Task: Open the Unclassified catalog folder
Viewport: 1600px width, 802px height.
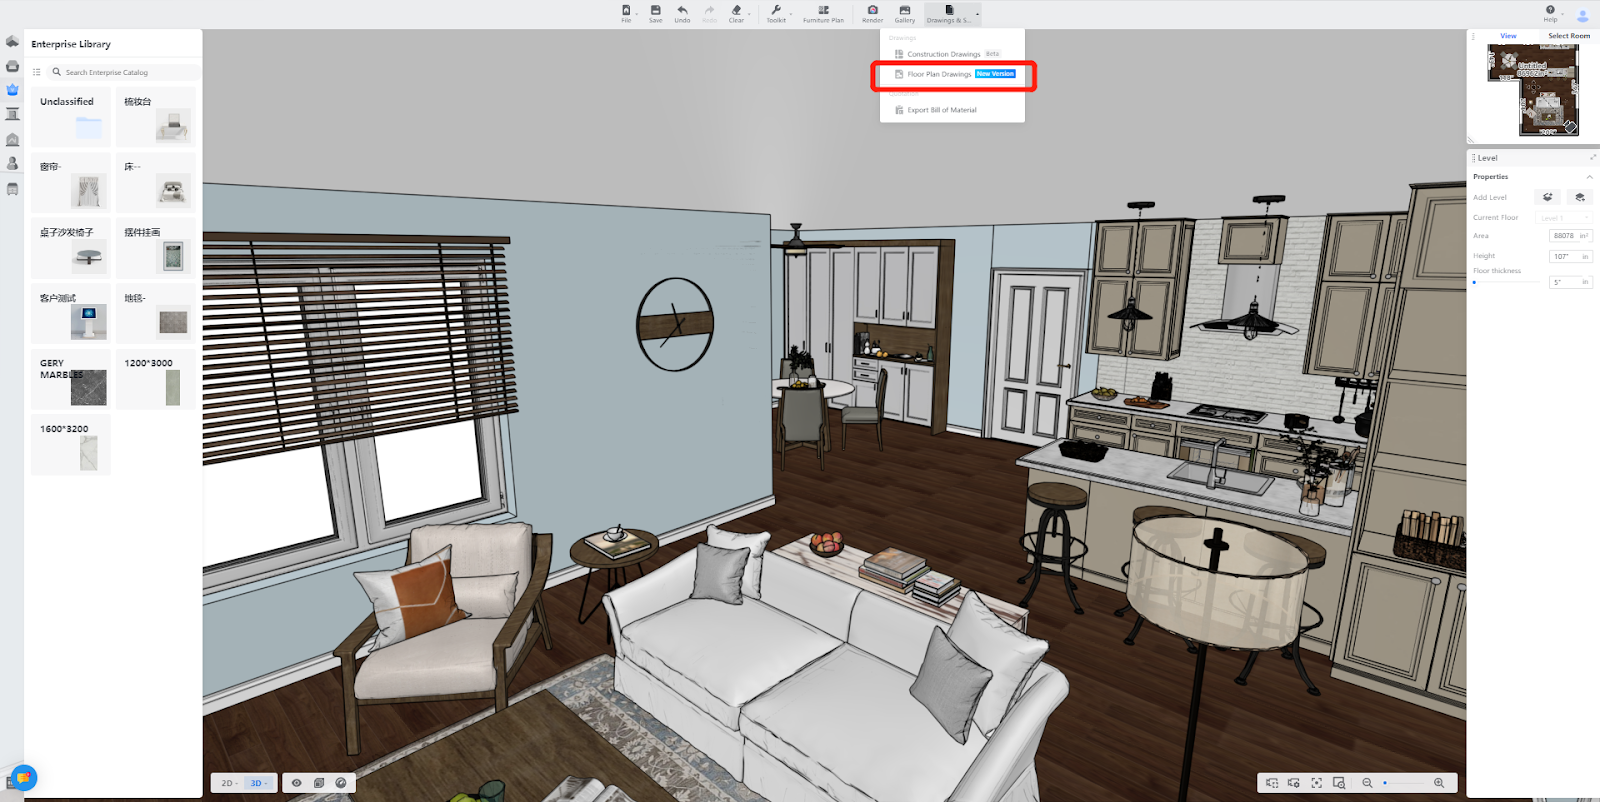Action: 71,117
